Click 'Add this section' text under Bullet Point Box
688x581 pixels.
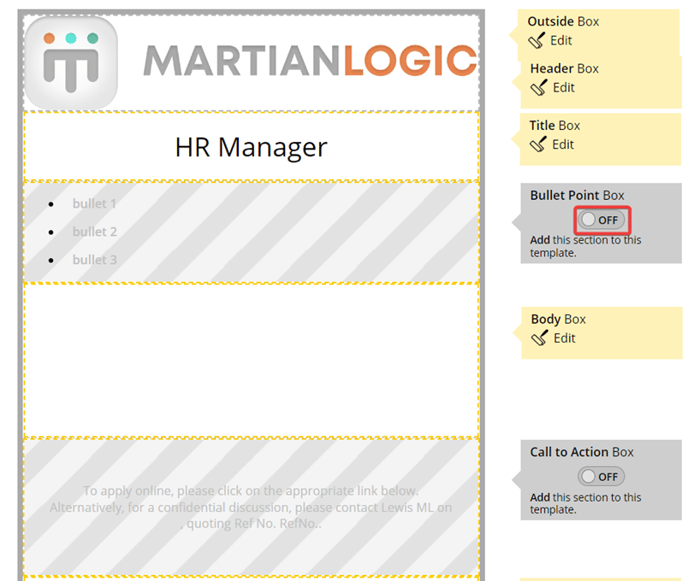(x=585, y=246)
